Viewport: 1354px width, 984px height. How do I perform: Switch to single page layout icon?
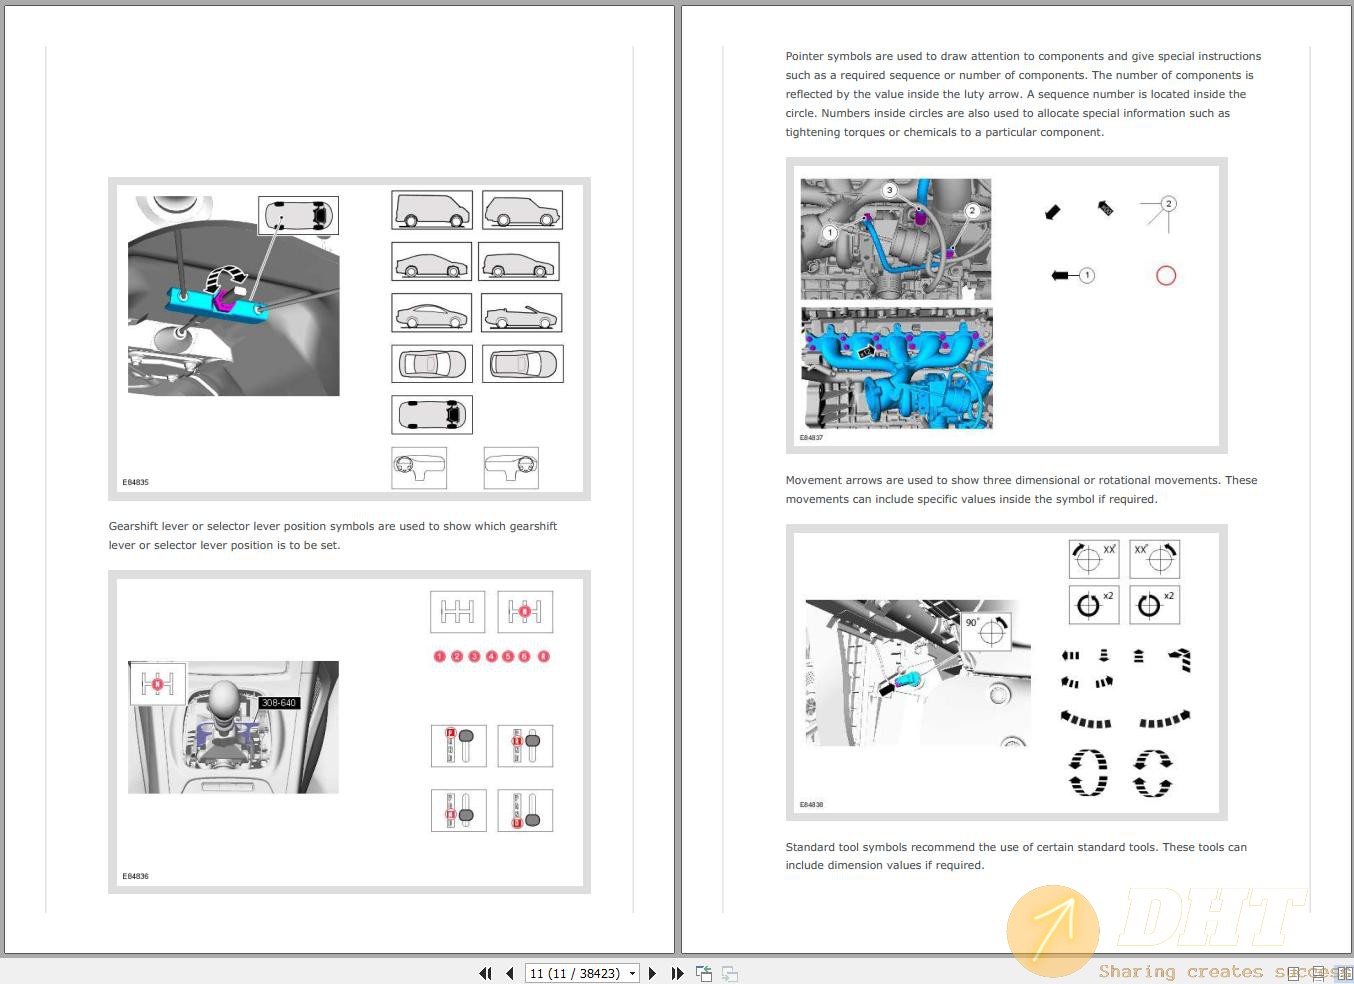coord(1294,973)
